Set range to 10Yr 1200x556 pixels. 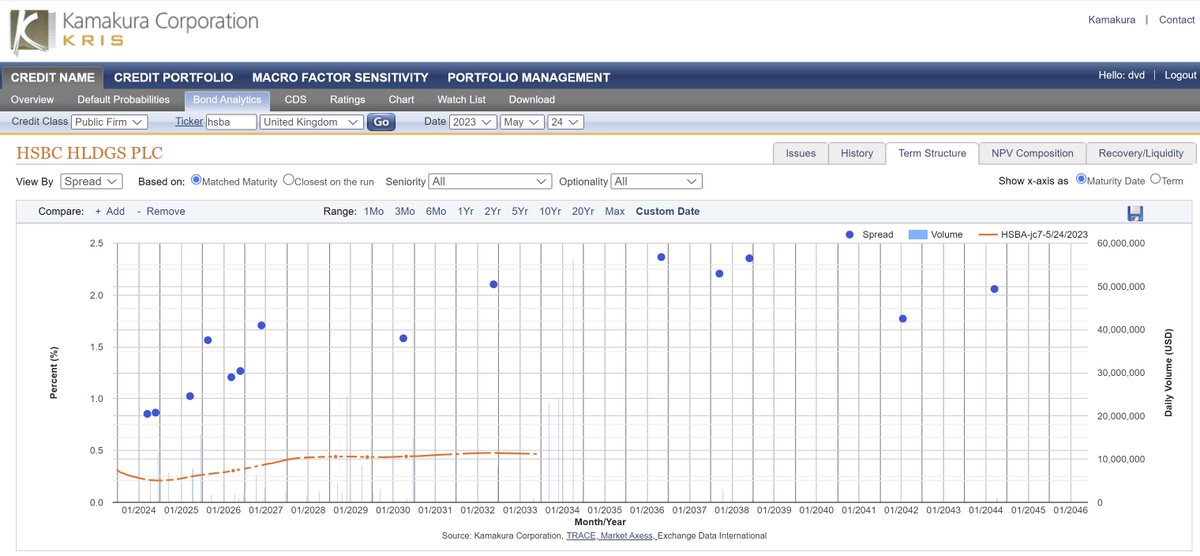coord(550,211)
